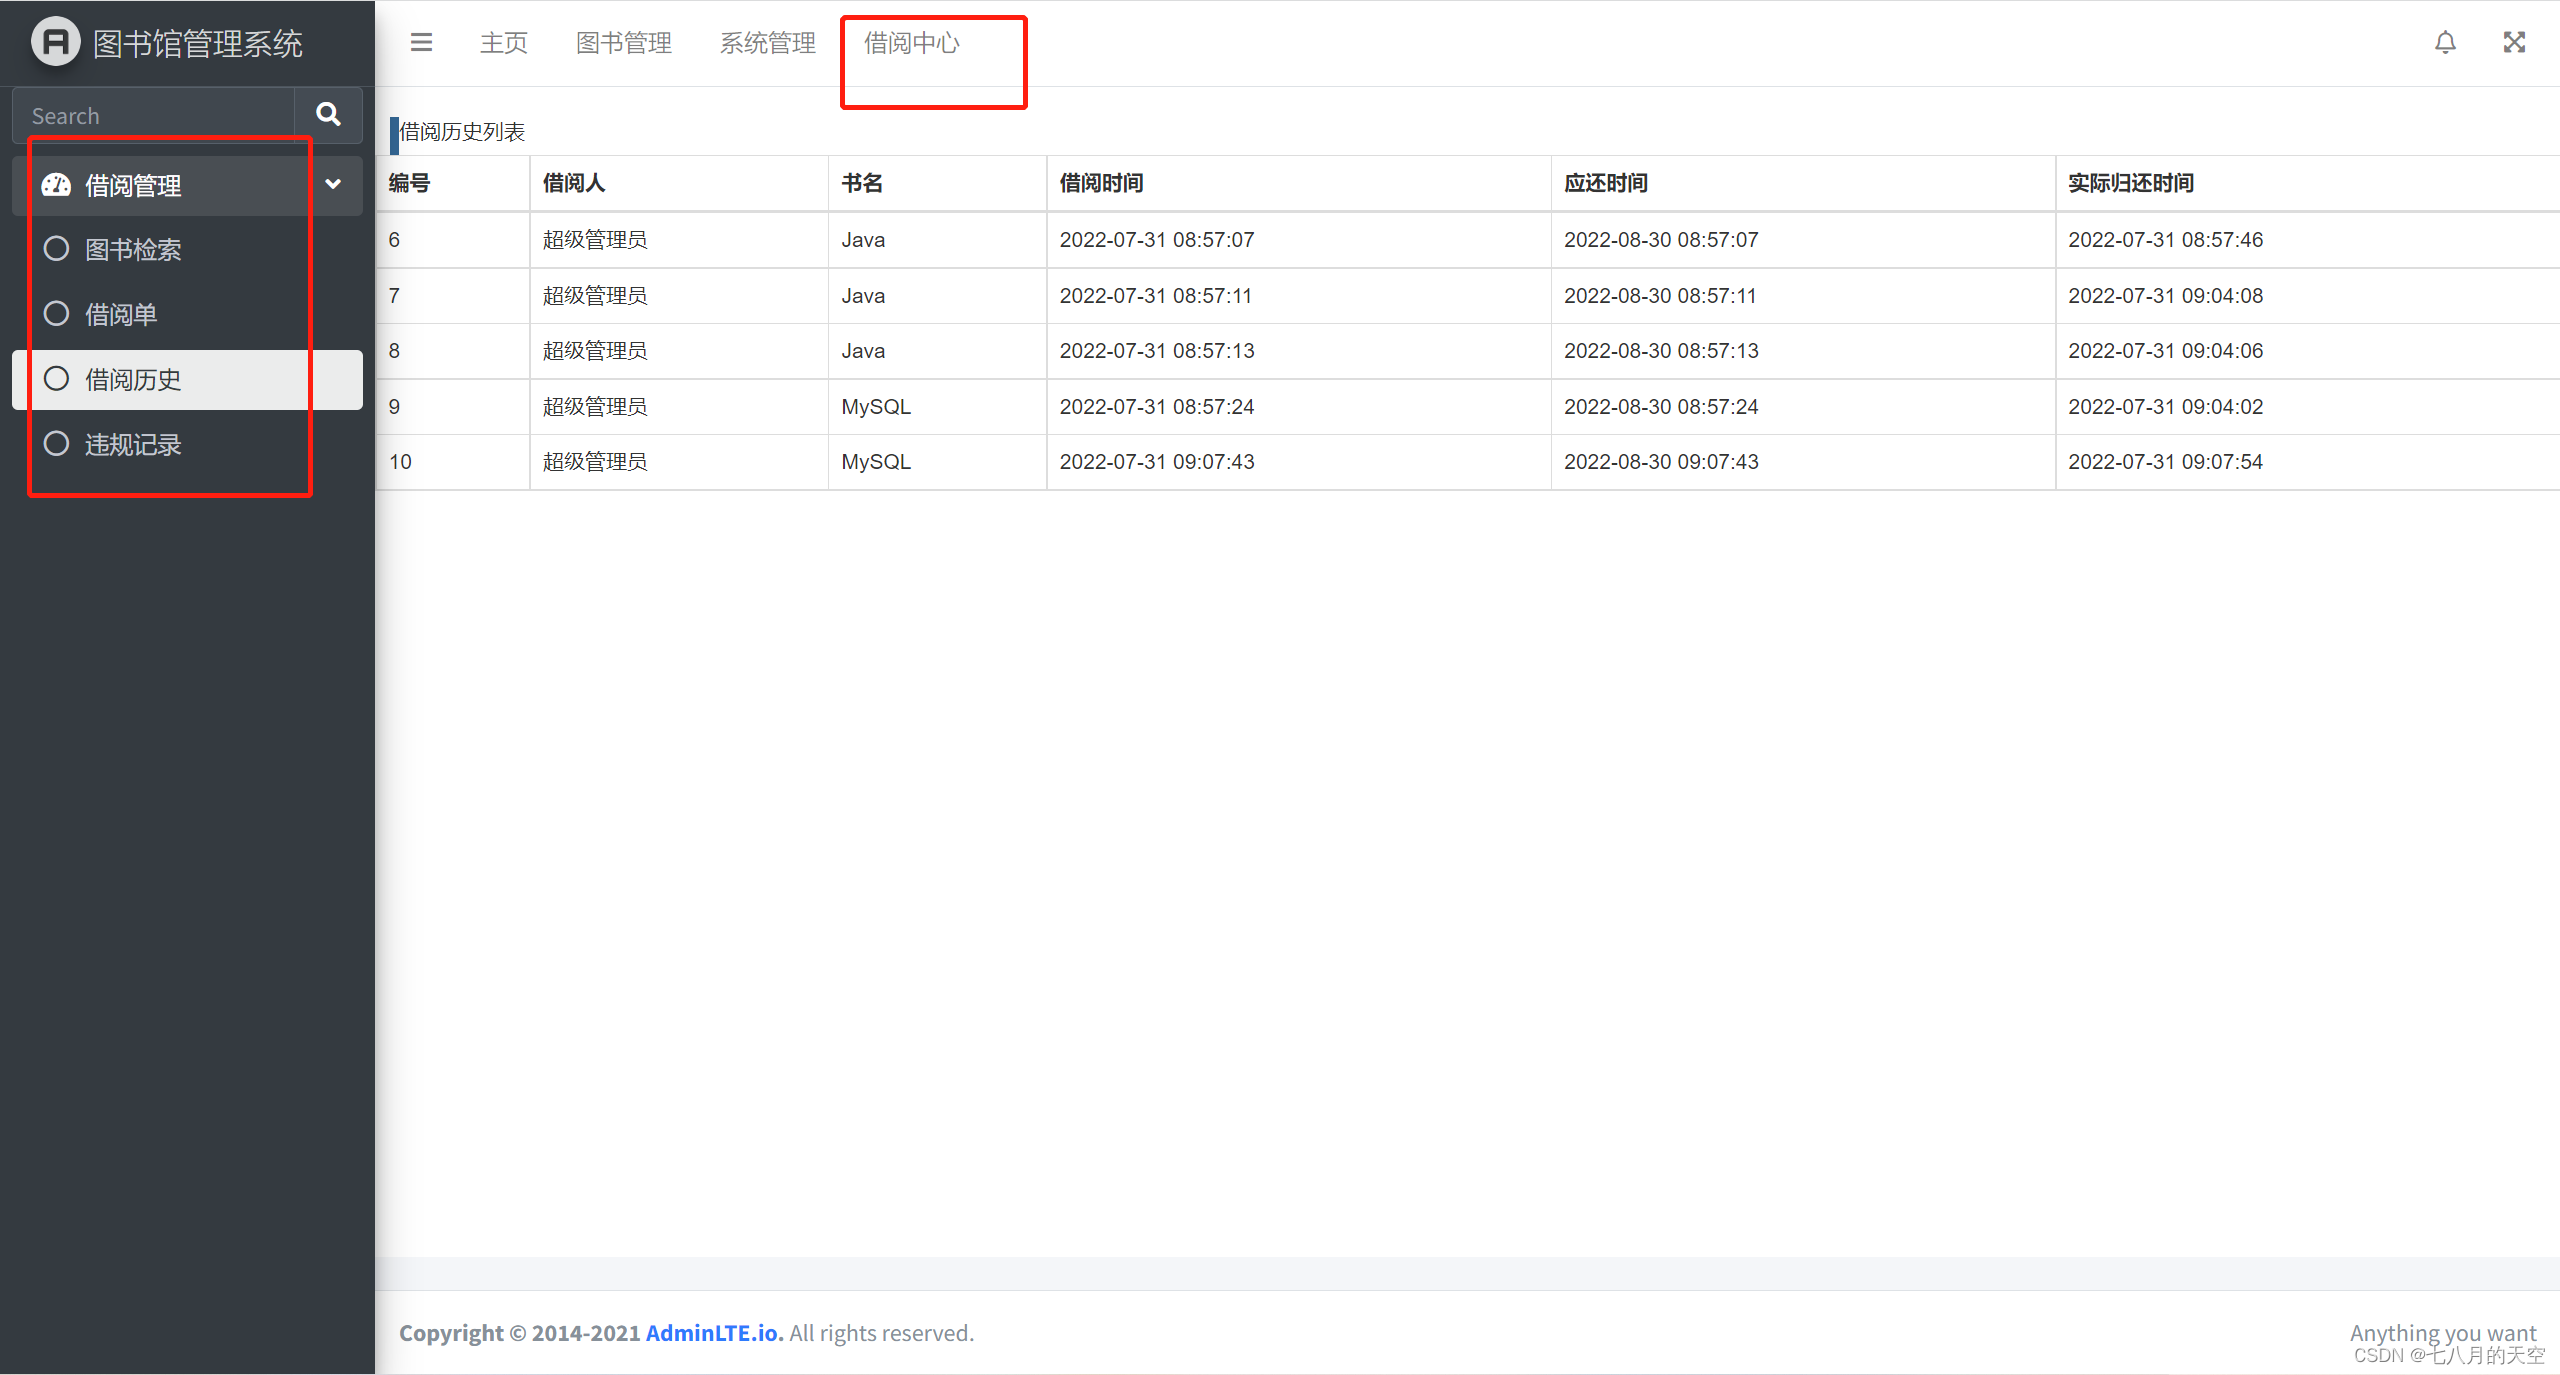Viewport: 2560px width, 1375px height.
Task: Click the library system logo icon
Action: [x=55, y=42]
